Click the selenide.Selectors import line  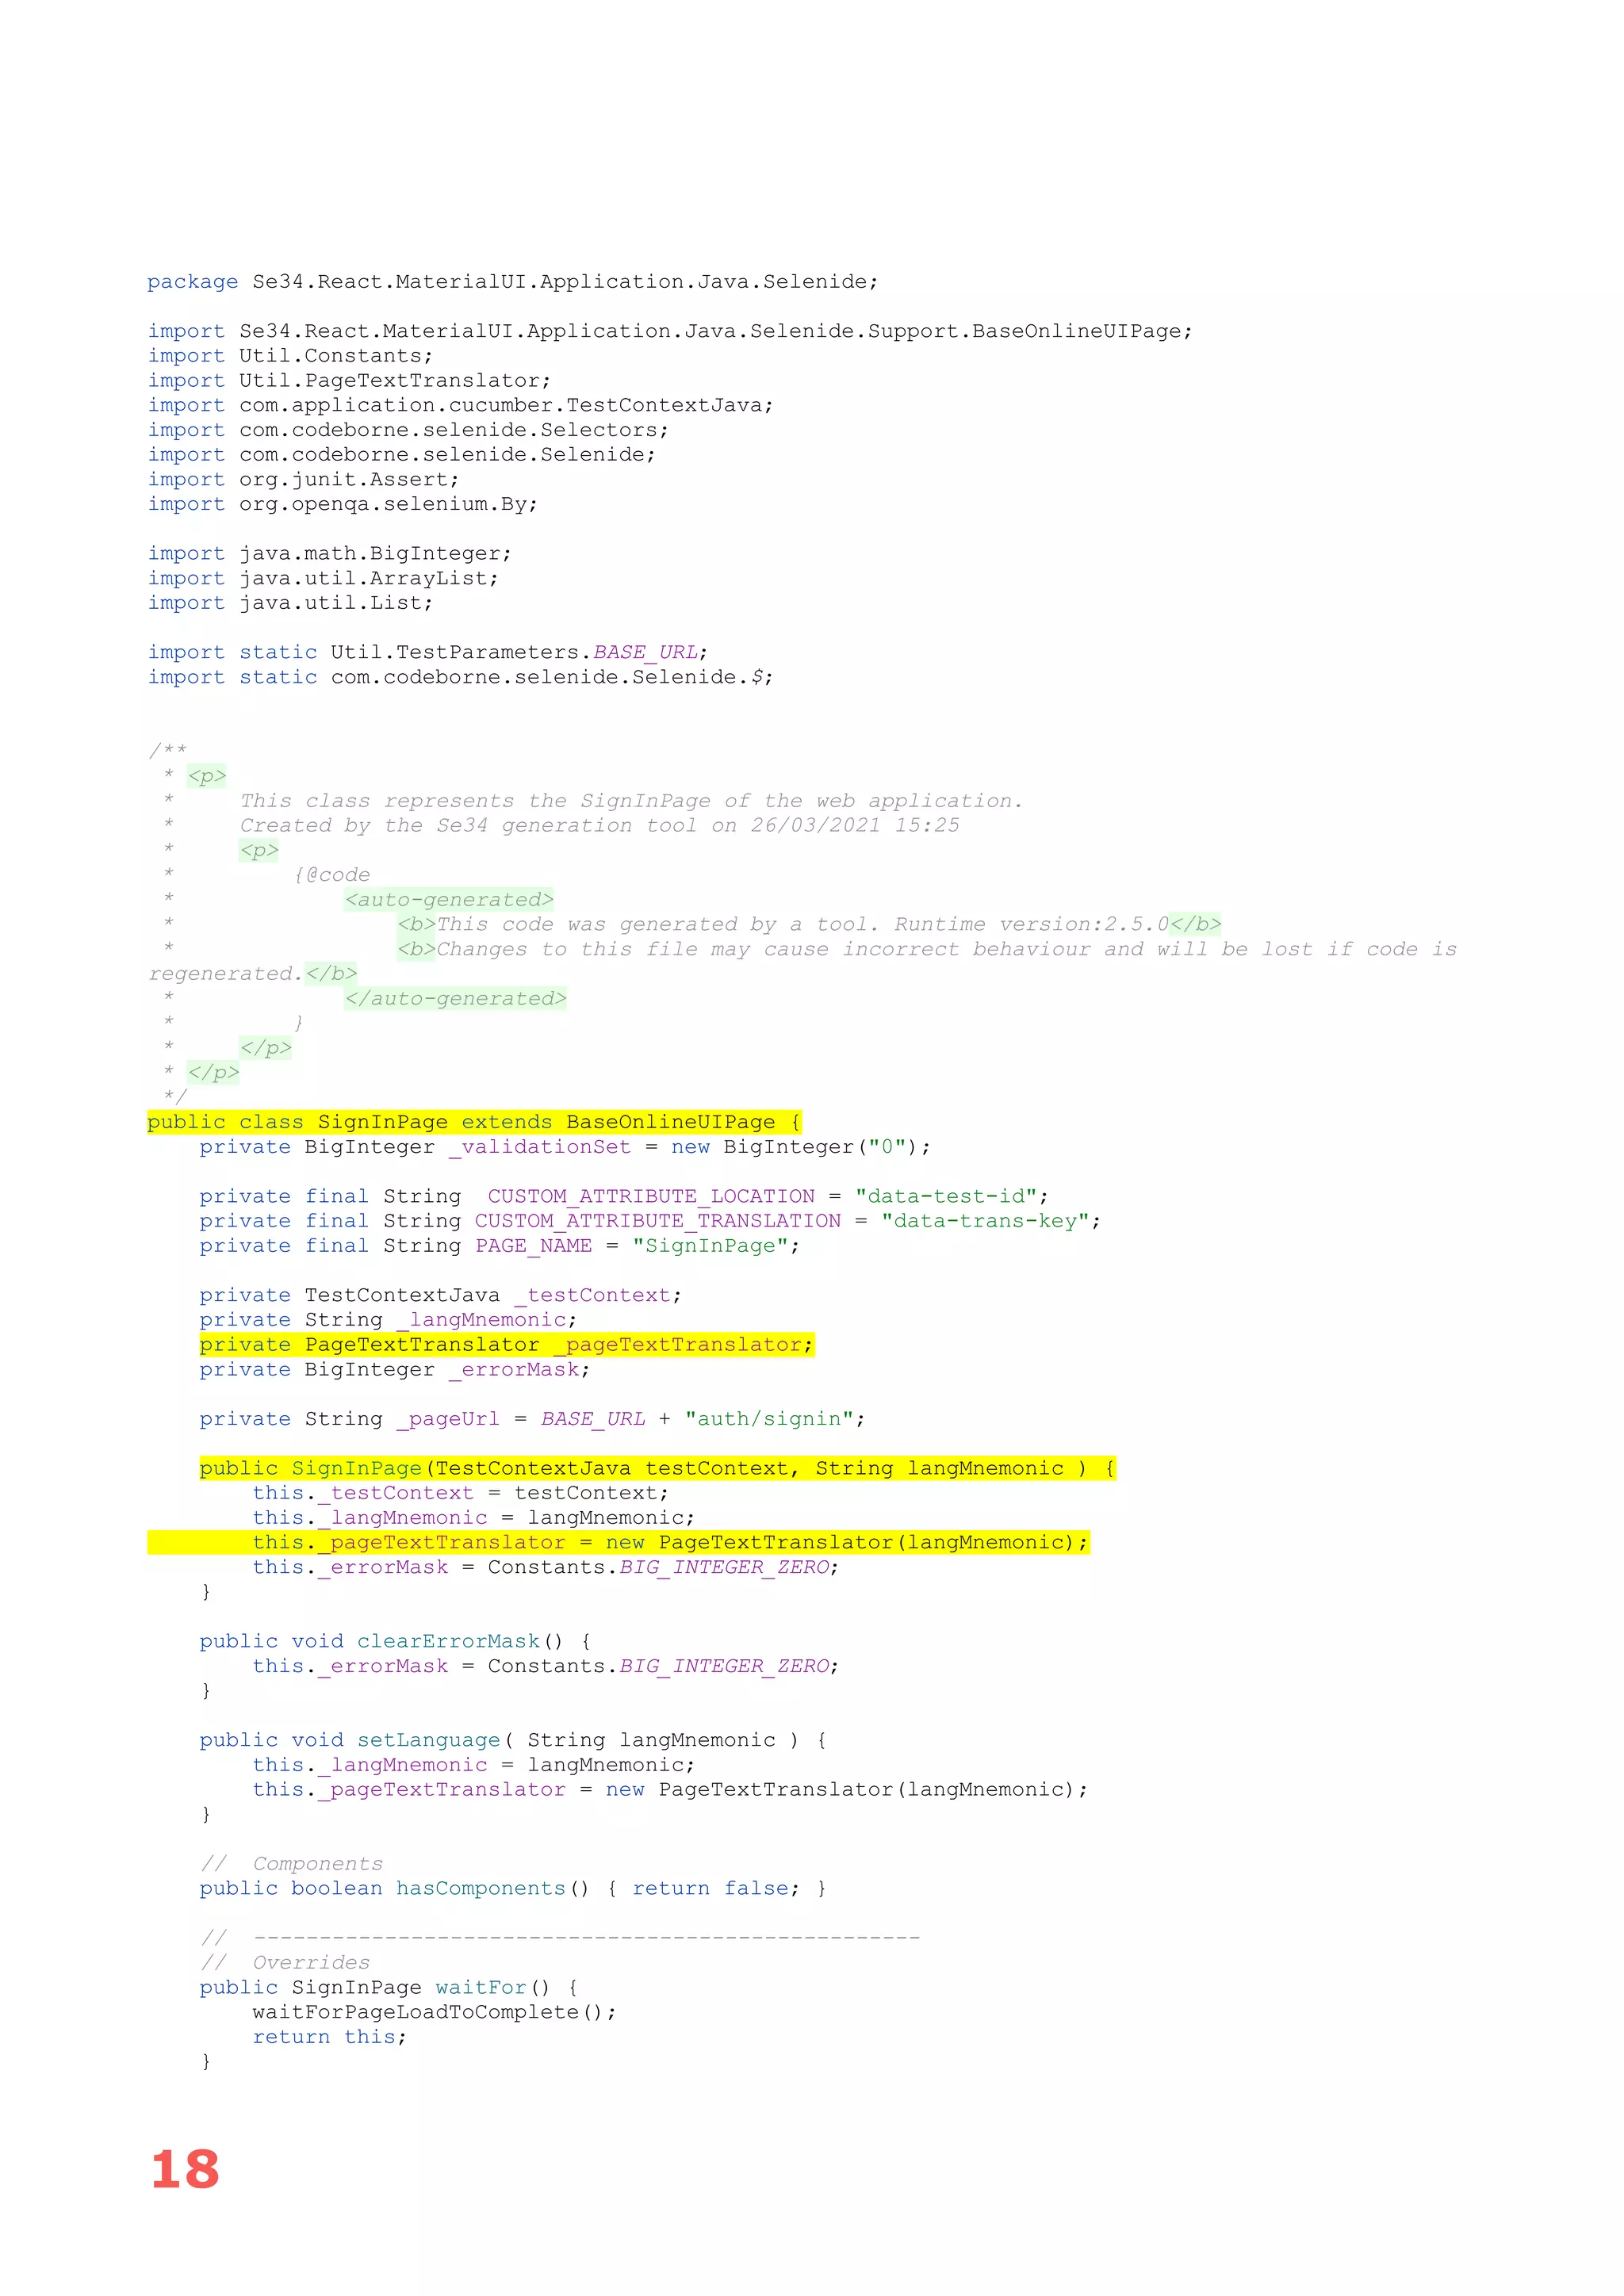(x=408, y=430)
